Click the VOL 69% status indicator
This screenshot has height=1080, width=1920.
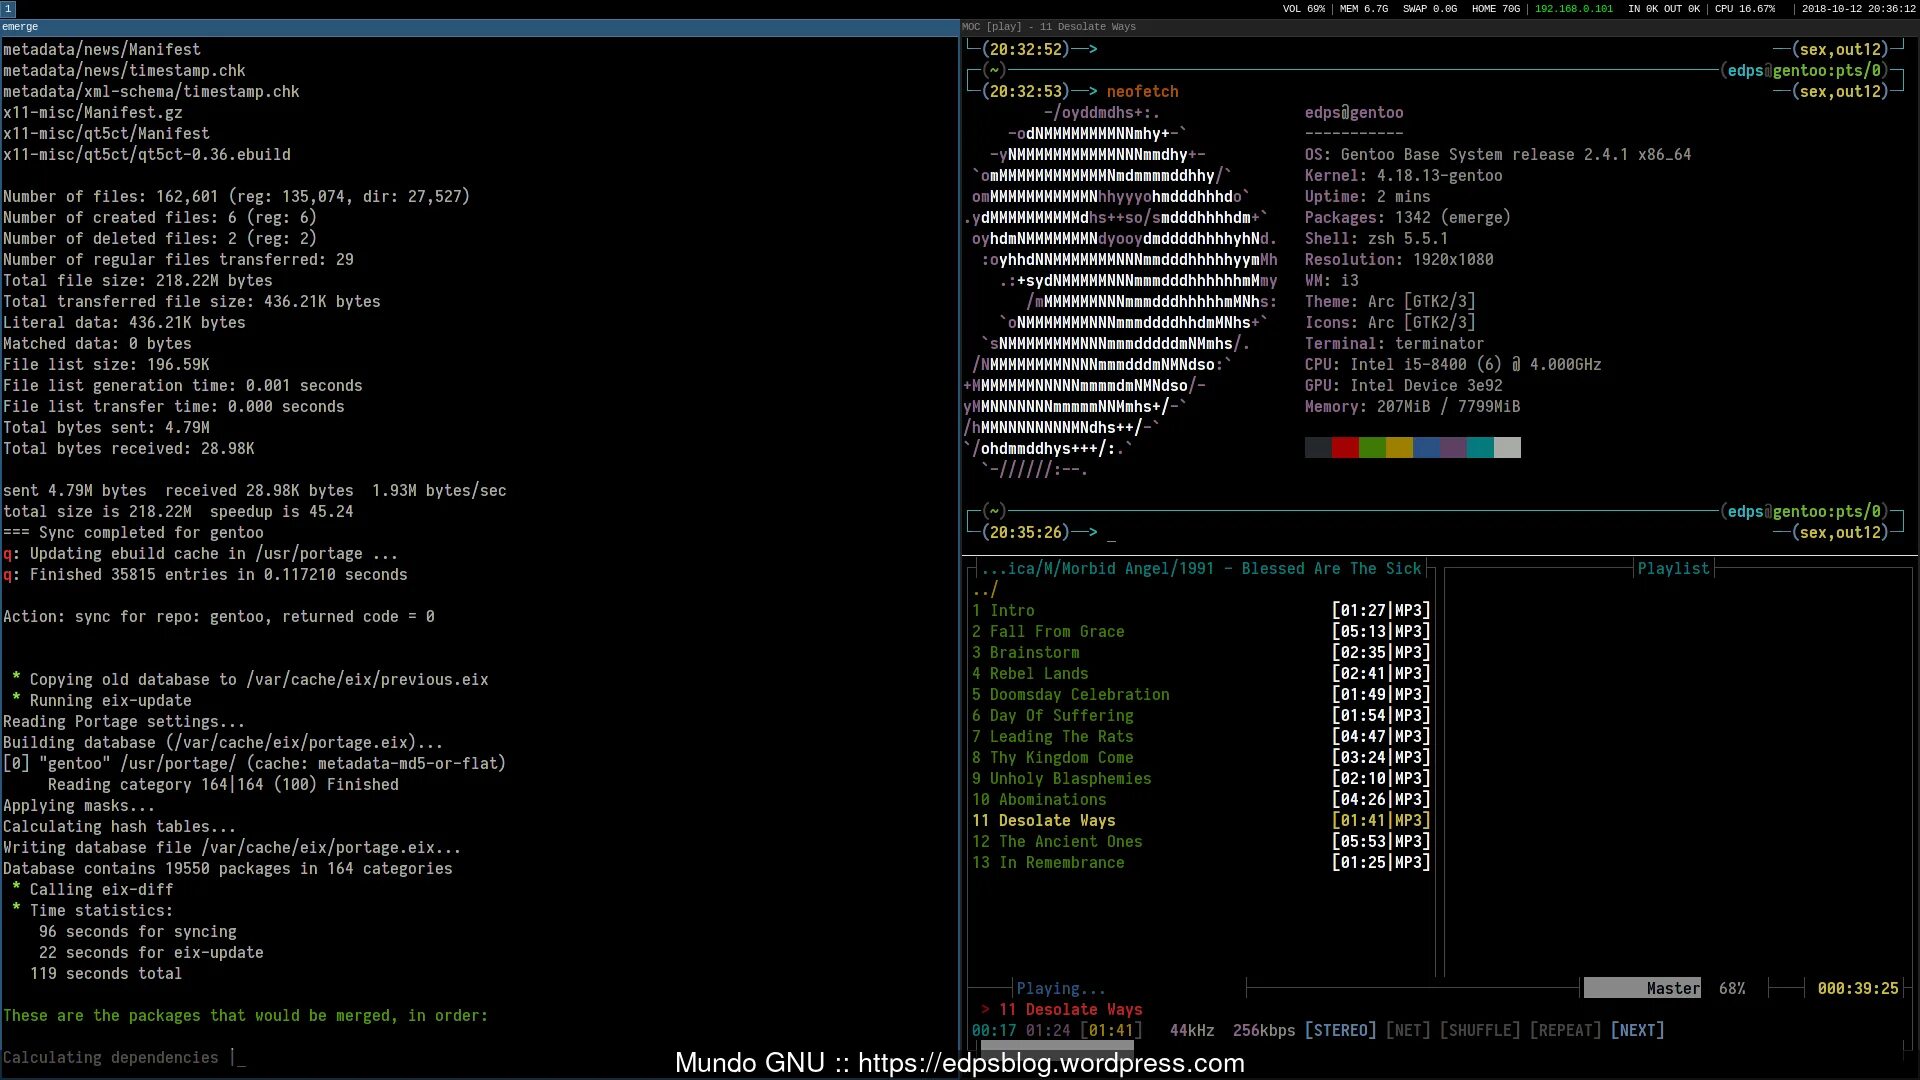click(x=1303, y=9)
